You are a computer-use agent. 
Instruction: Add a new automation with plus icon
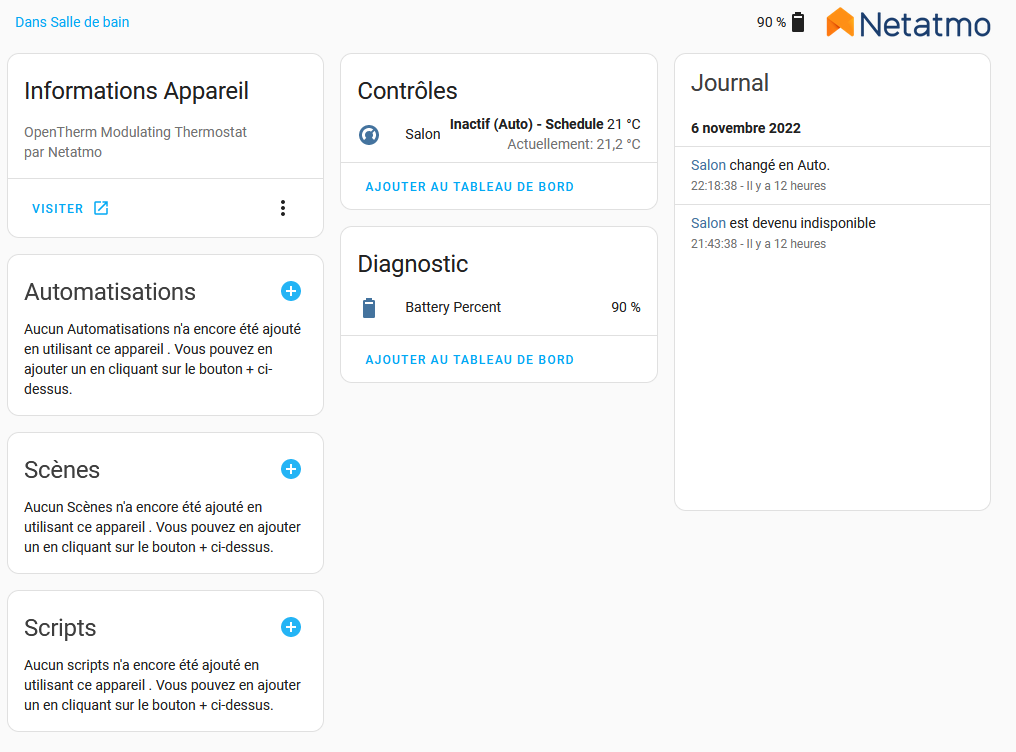click(291, 291)
